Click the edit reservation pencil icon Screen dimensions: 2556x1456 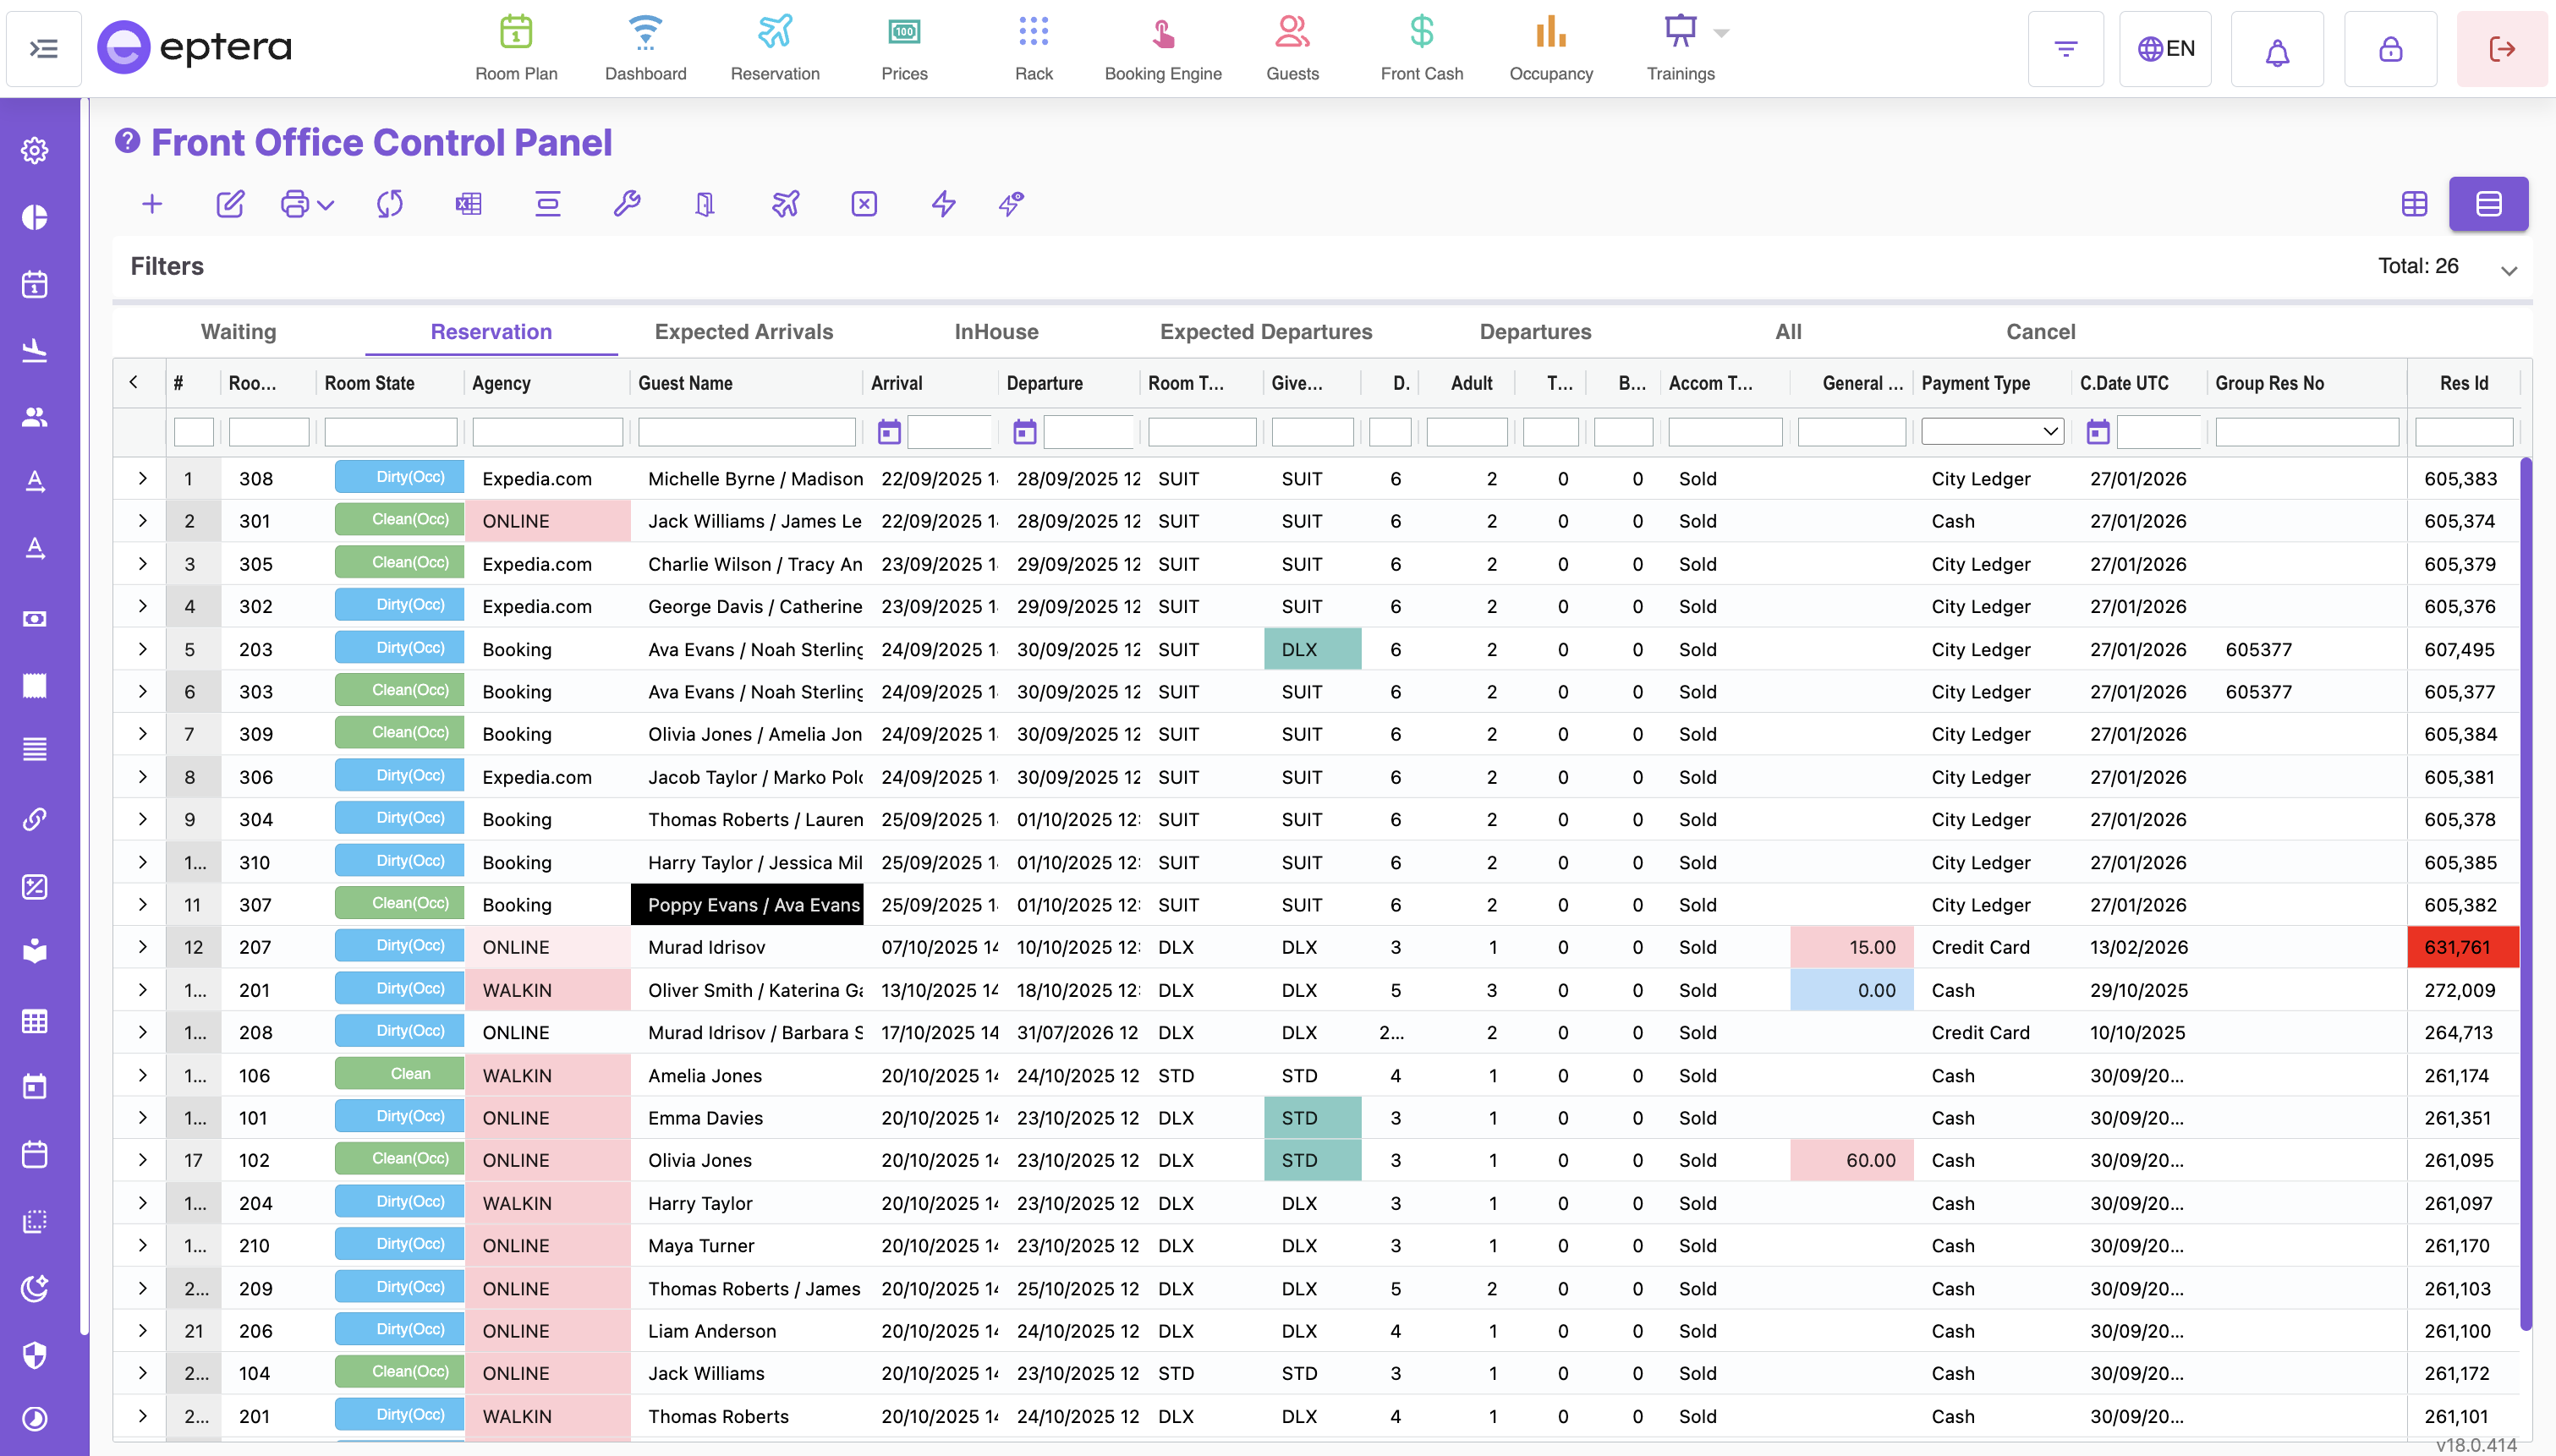(x=230, y=204)
